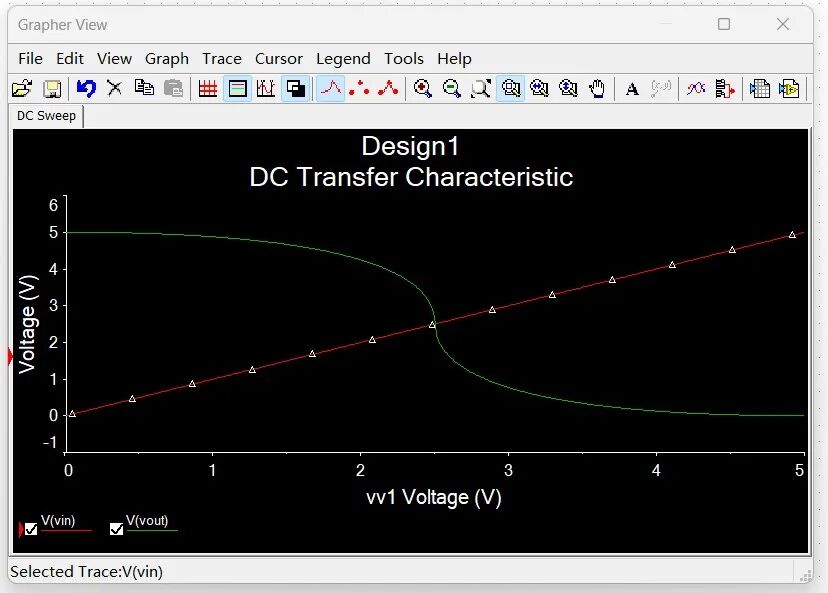
Task: Click the blue Undo arrow icon
Action: pos(86,89)
